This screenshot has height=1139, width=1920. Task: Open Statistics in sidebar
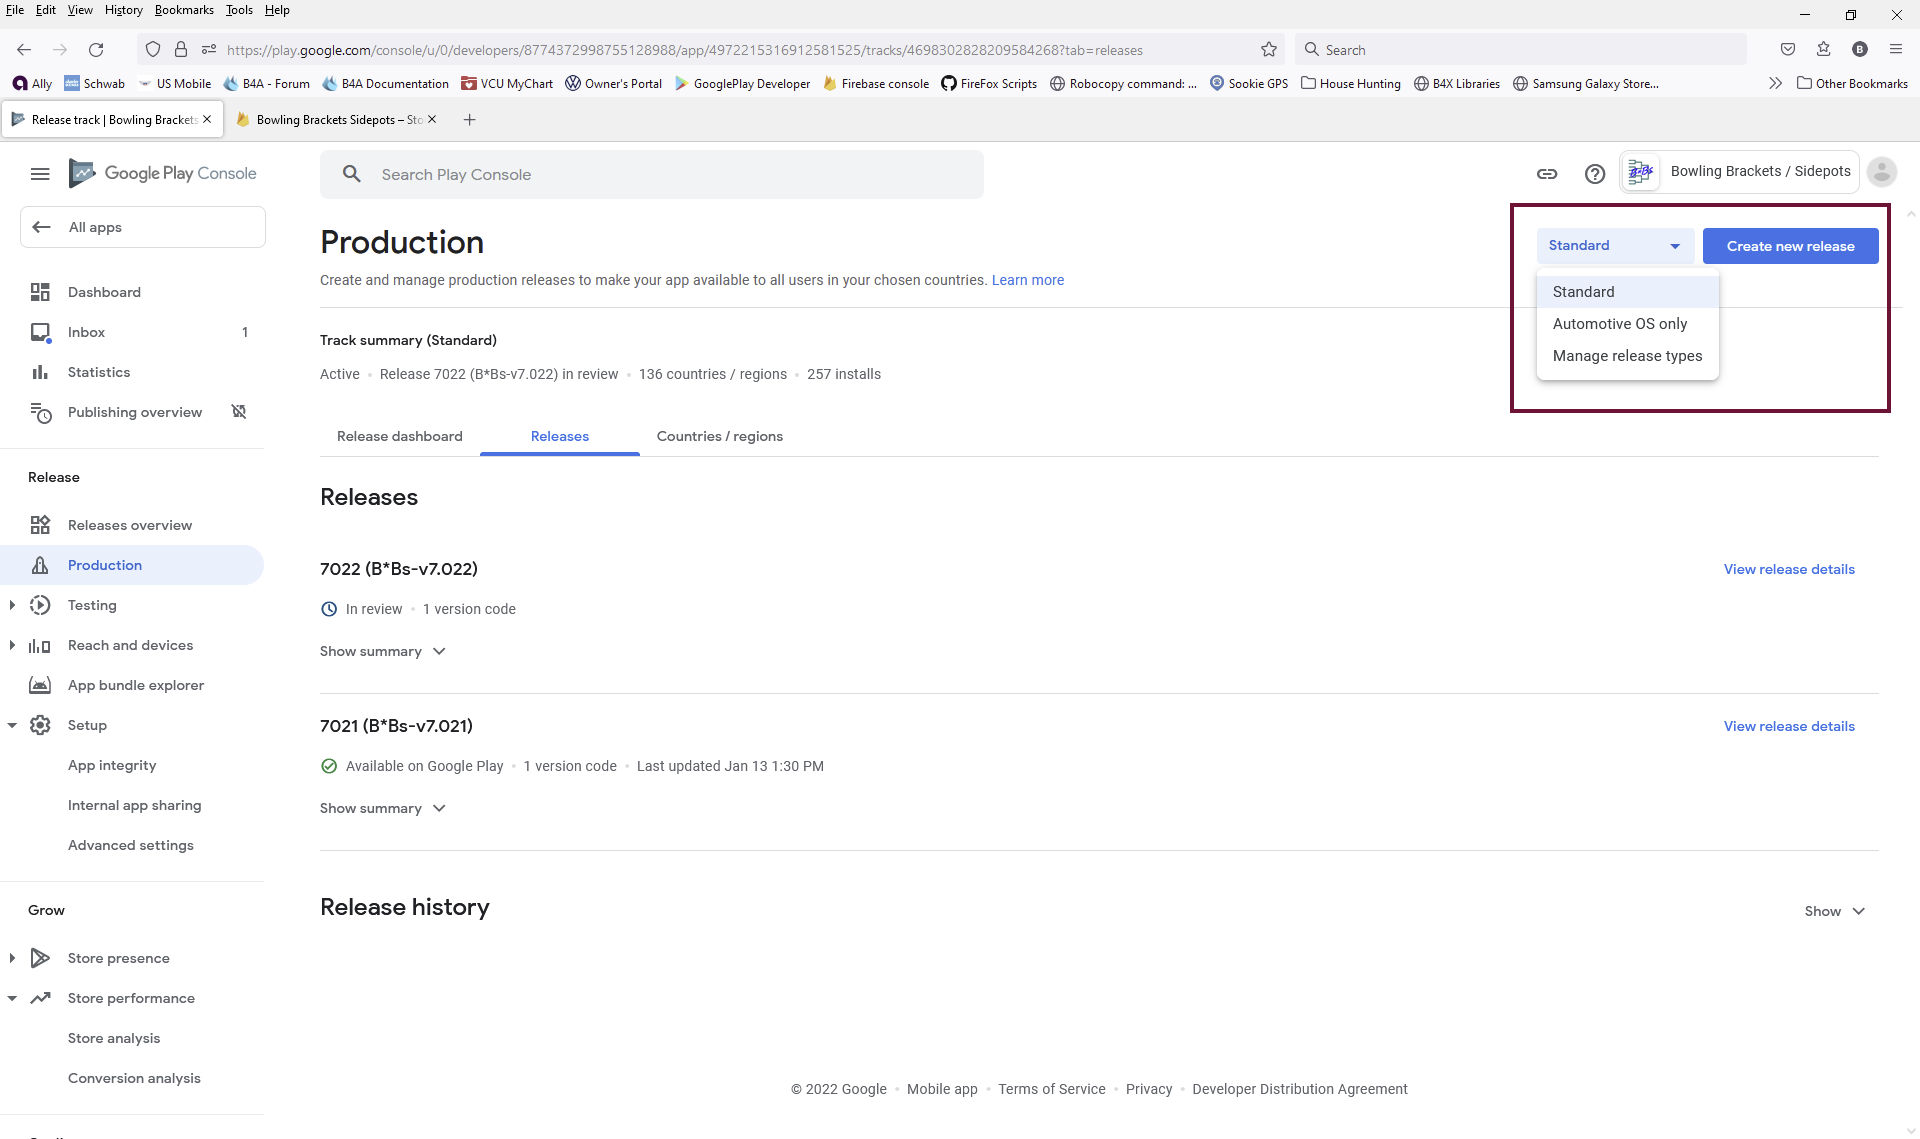coord(98,372)
